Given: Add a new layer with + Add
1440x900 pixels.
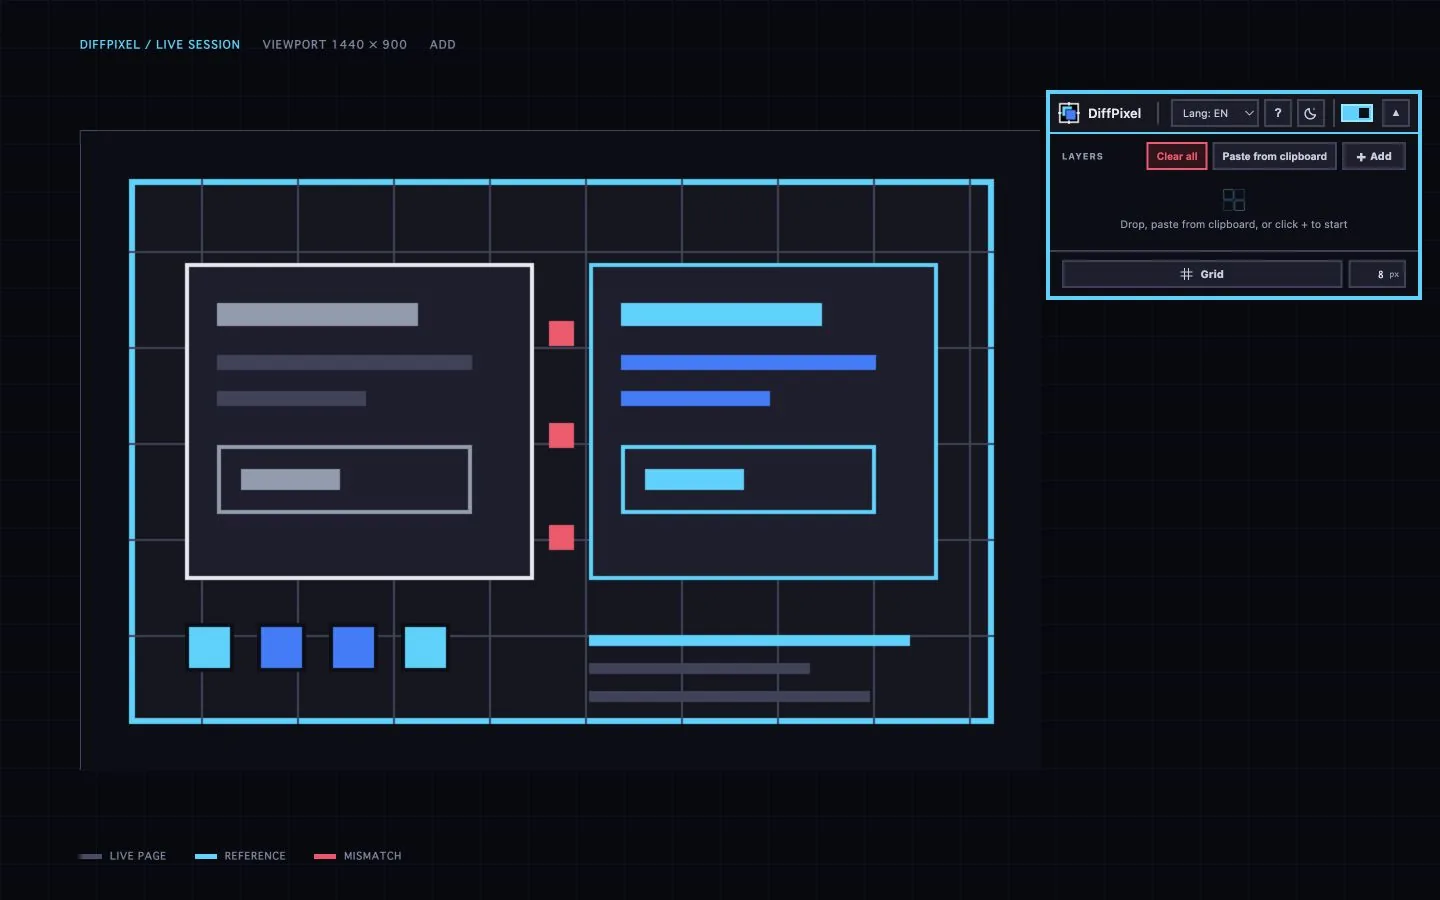Looking at the screenshot, I should coord(1374,156).
